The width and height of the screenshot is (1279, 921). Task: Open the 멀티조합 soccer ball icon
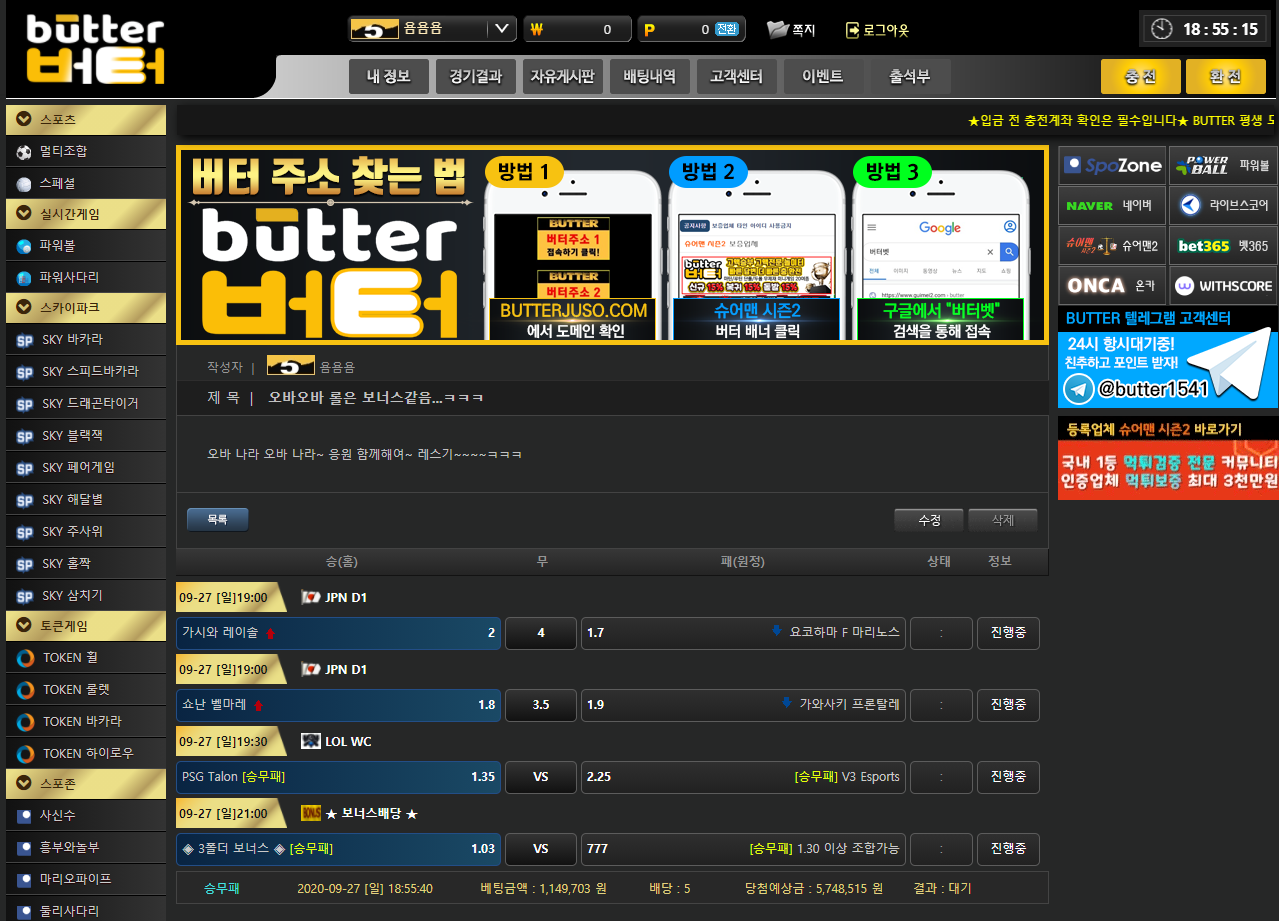coord(24,152)
